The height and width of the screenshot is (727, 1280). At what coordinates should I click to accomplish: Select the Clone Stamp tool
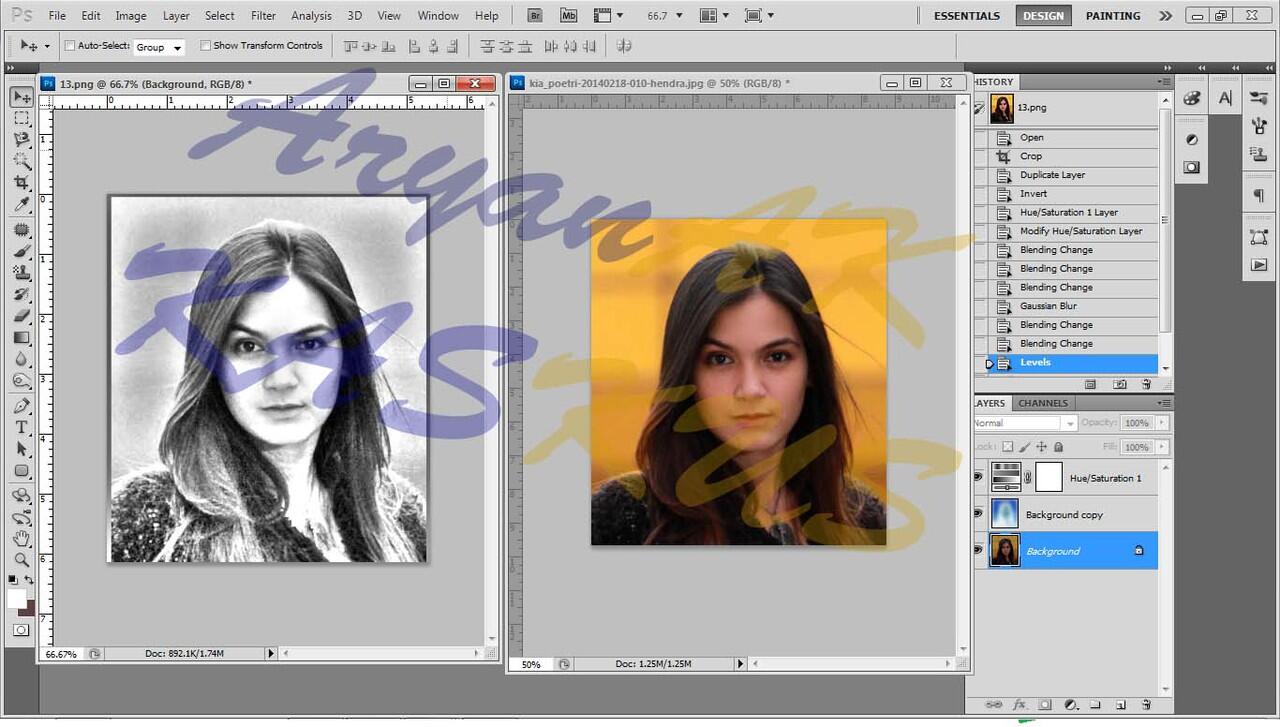21,273
